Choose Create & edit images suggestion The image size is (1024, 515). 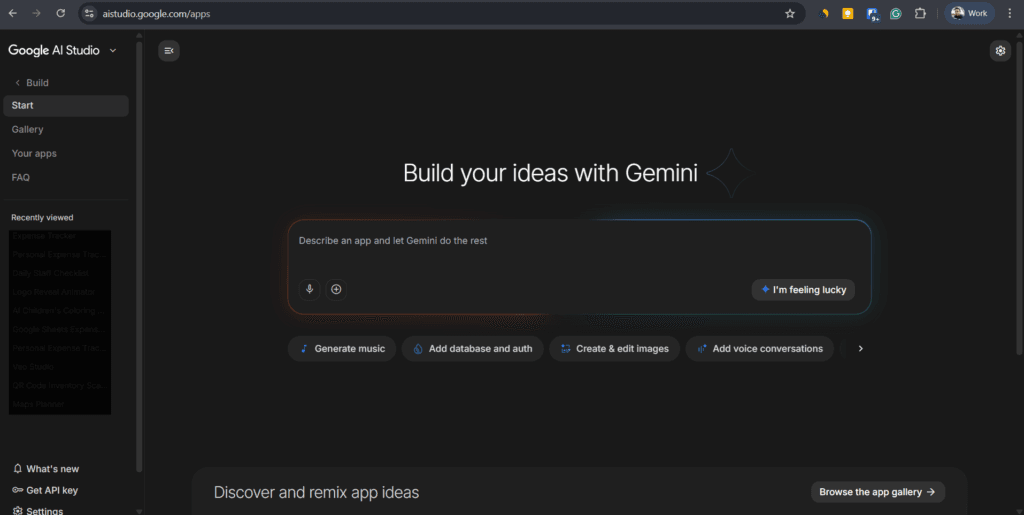[615, 349]
